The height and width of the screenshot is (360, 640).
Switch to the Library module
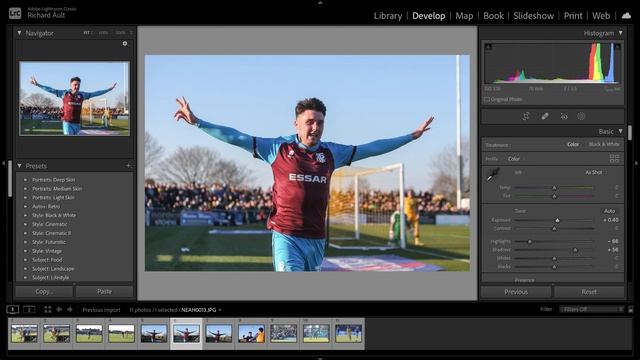pos(388,16)
